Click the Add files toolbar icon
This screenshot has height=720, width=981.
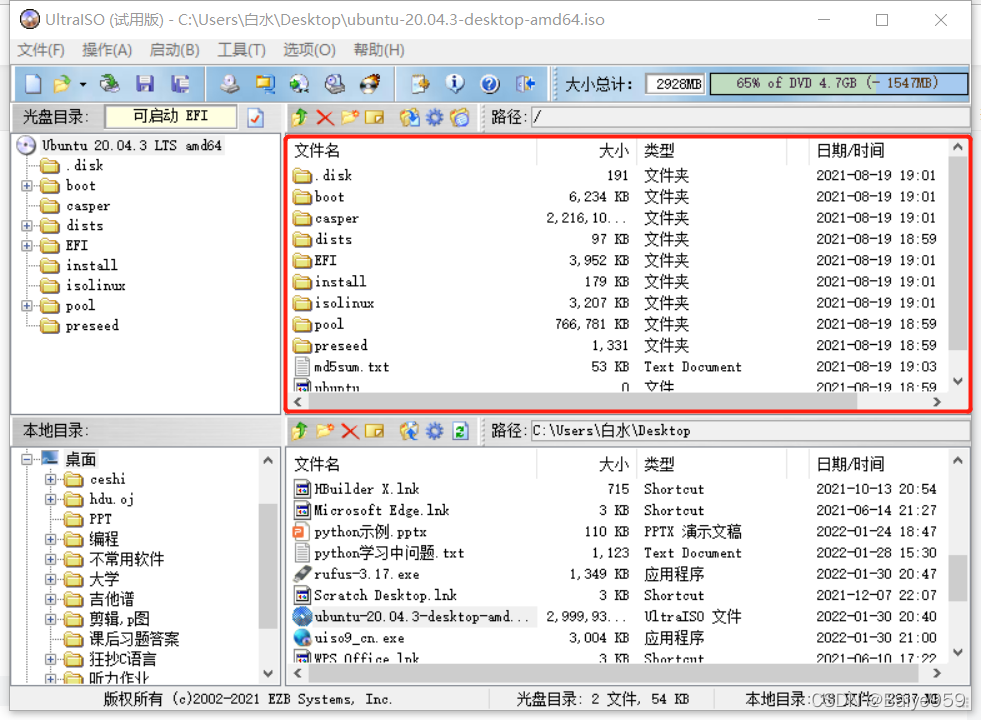[420, 83]
